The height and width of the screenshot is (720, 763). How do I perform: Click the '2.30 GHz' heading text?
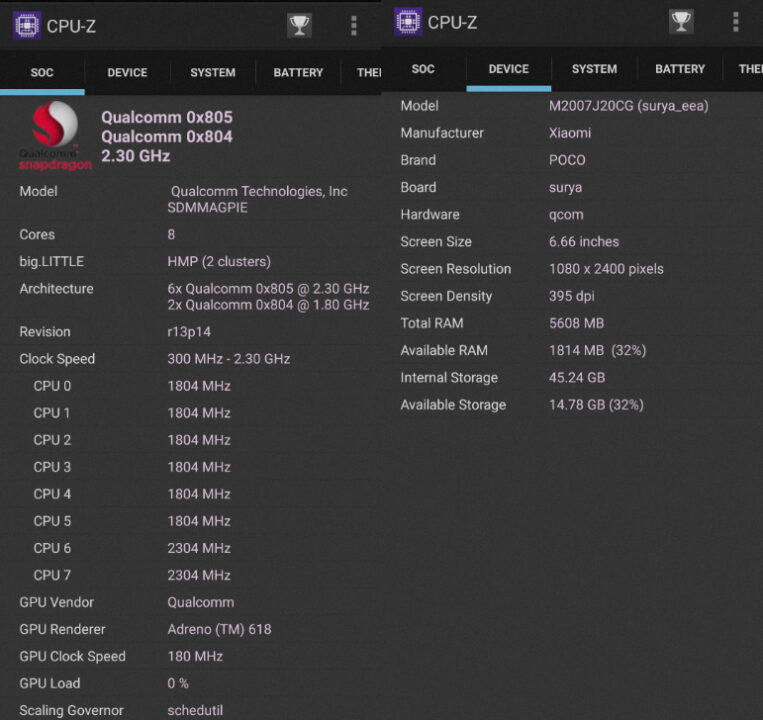[x=136, y=156]
